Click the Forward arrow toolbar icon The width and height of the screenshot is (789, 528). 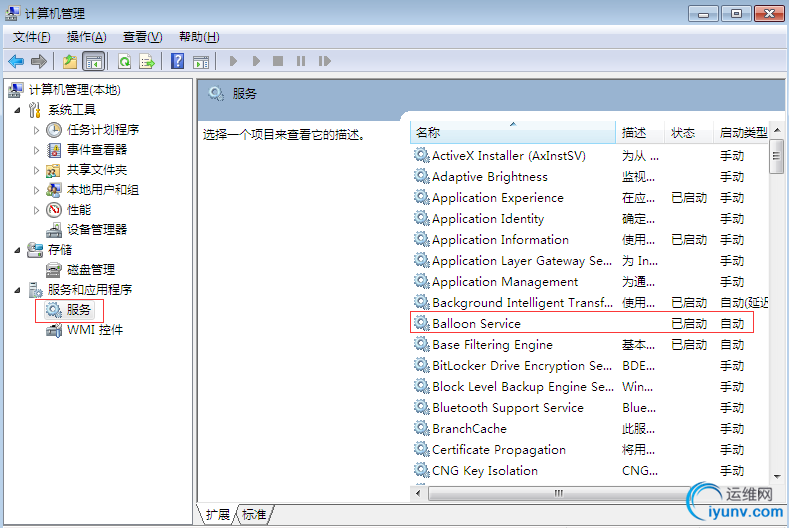(39, 61)
